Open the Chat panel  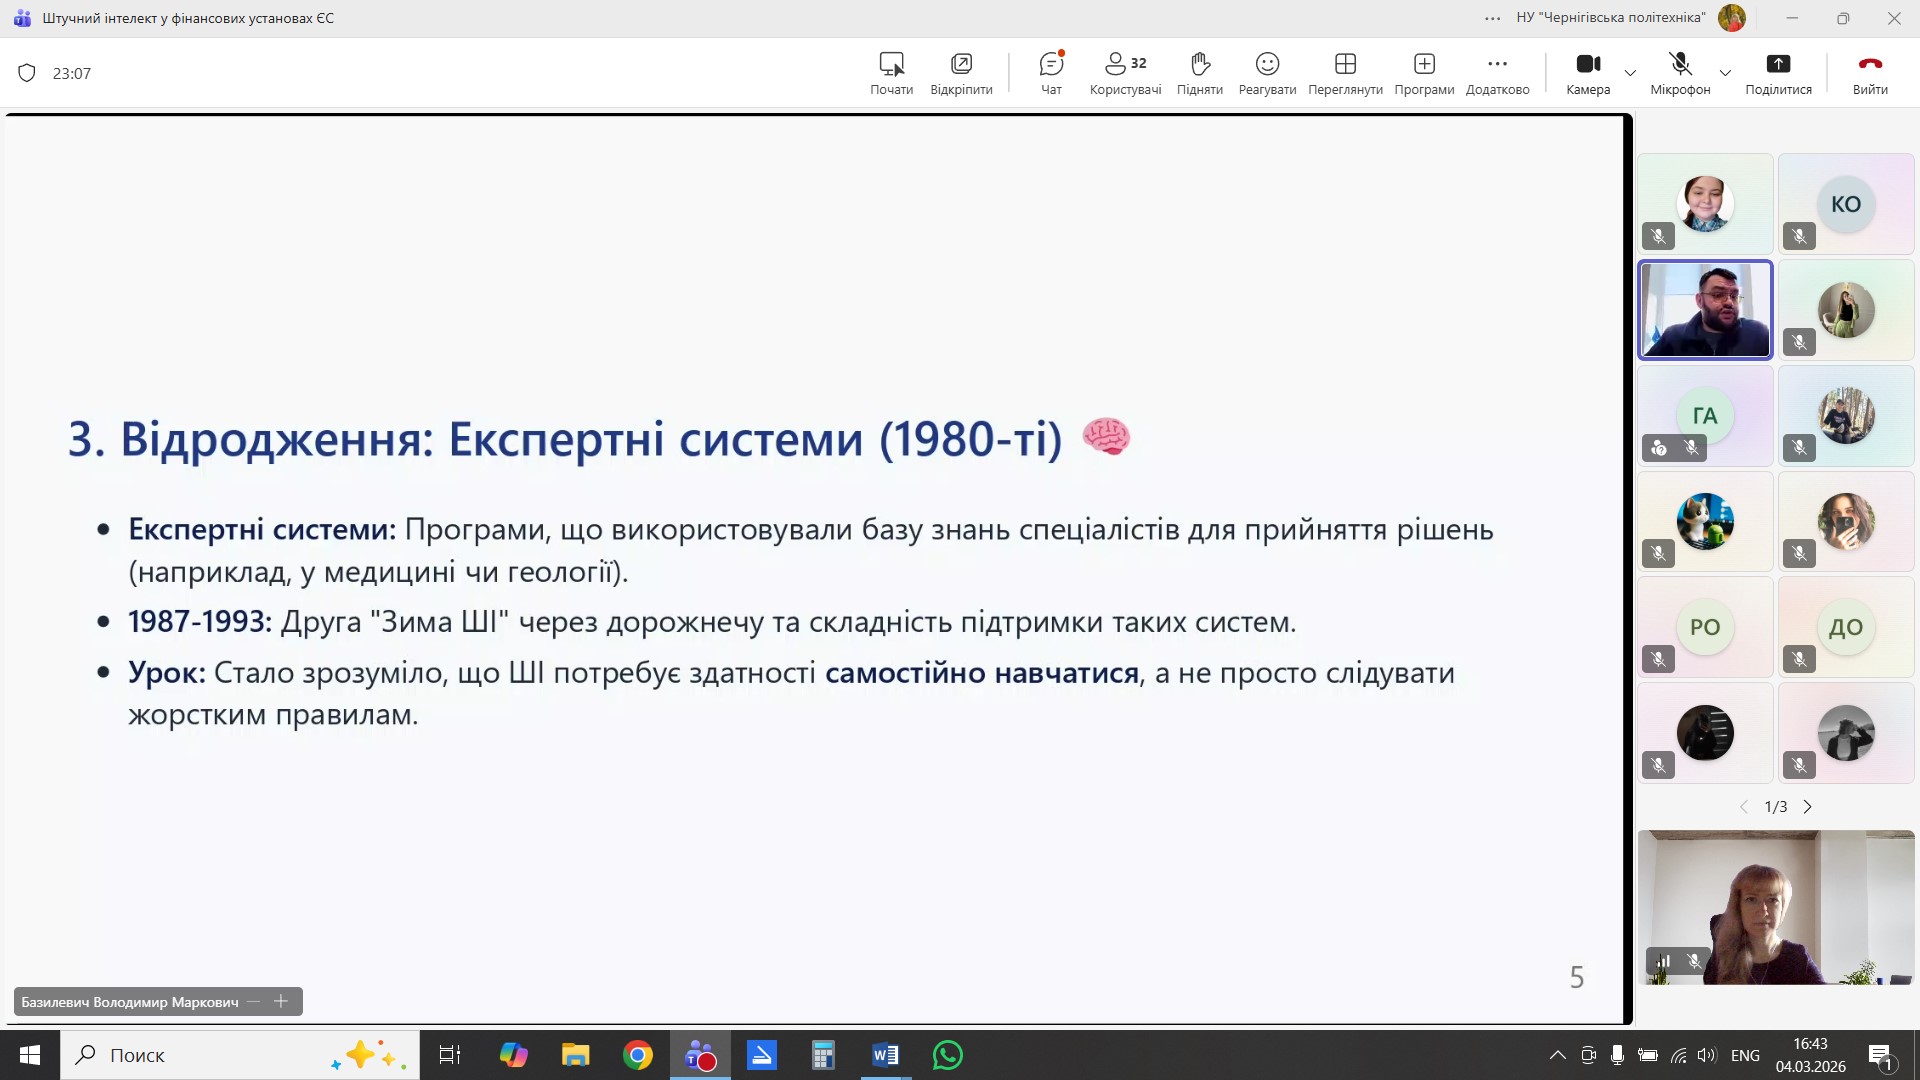tap(1051, 73)
